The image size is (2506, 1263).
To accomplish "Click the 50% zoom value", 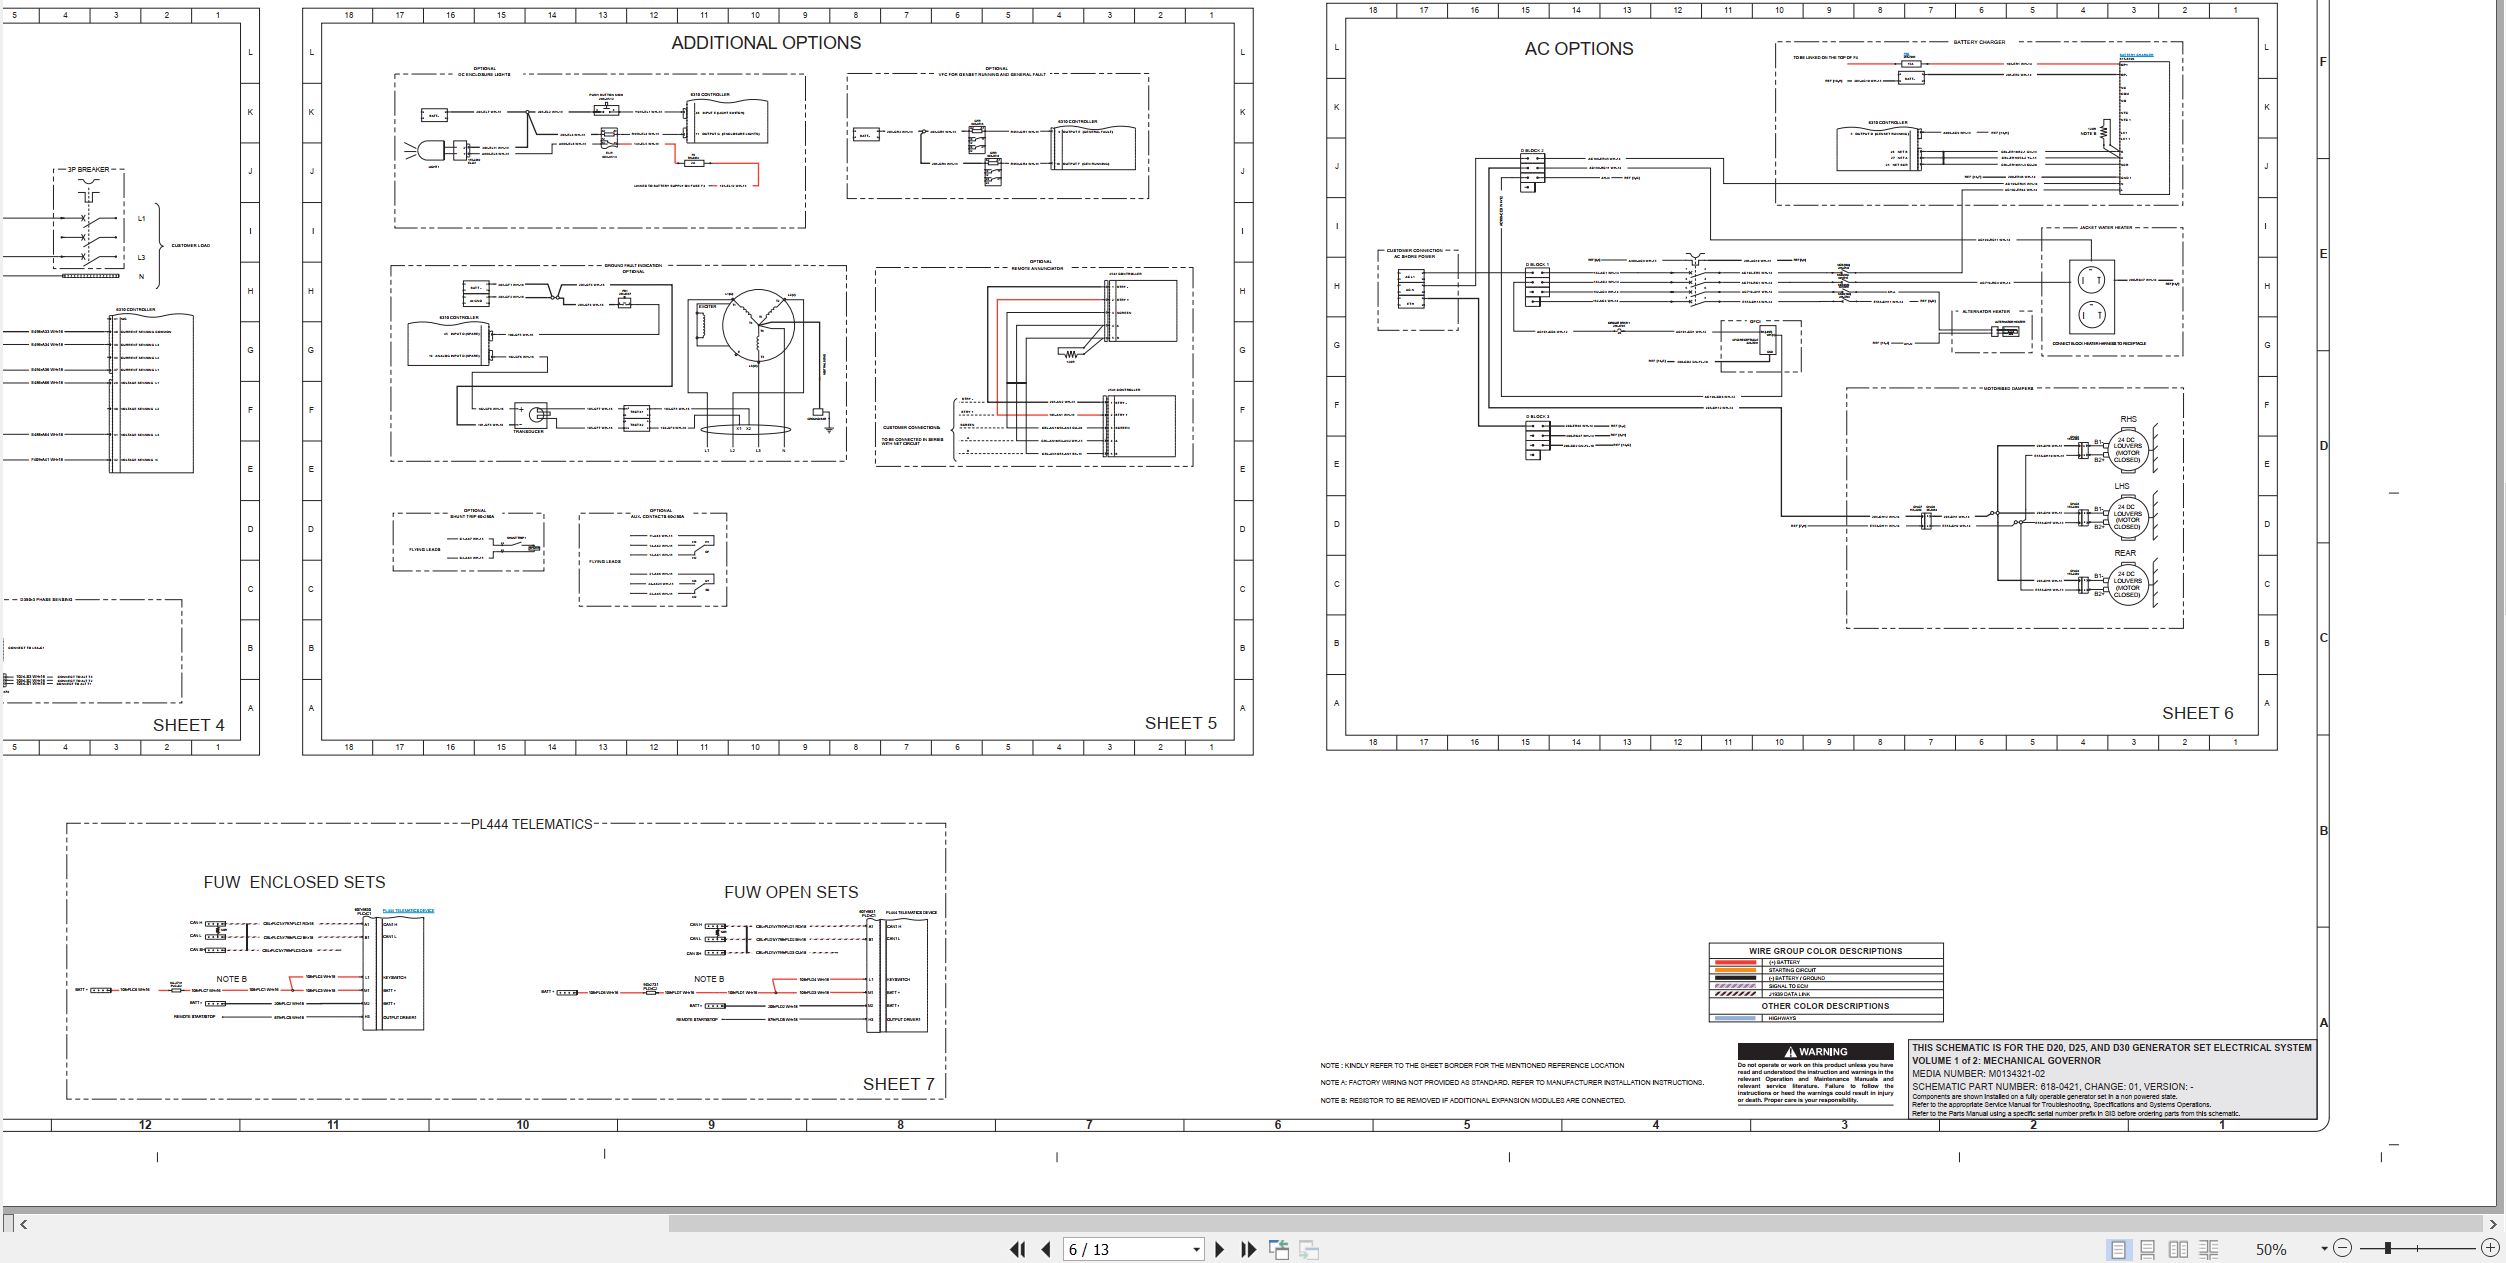I will tap(2271, 1249).
